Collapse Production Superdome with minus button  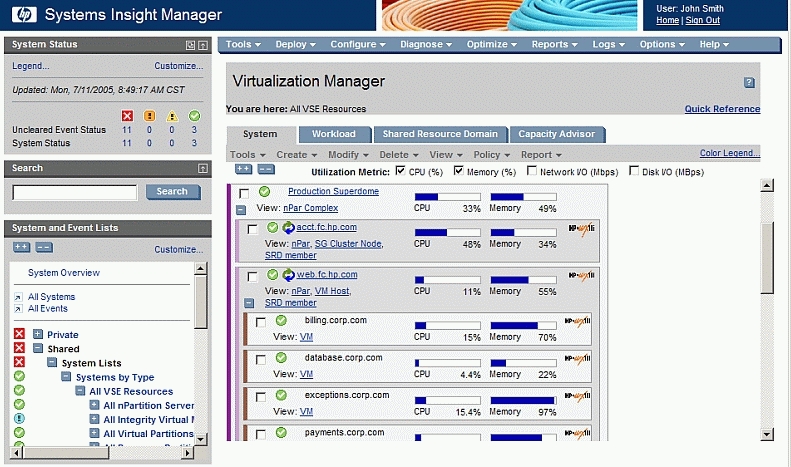point(241,209)
